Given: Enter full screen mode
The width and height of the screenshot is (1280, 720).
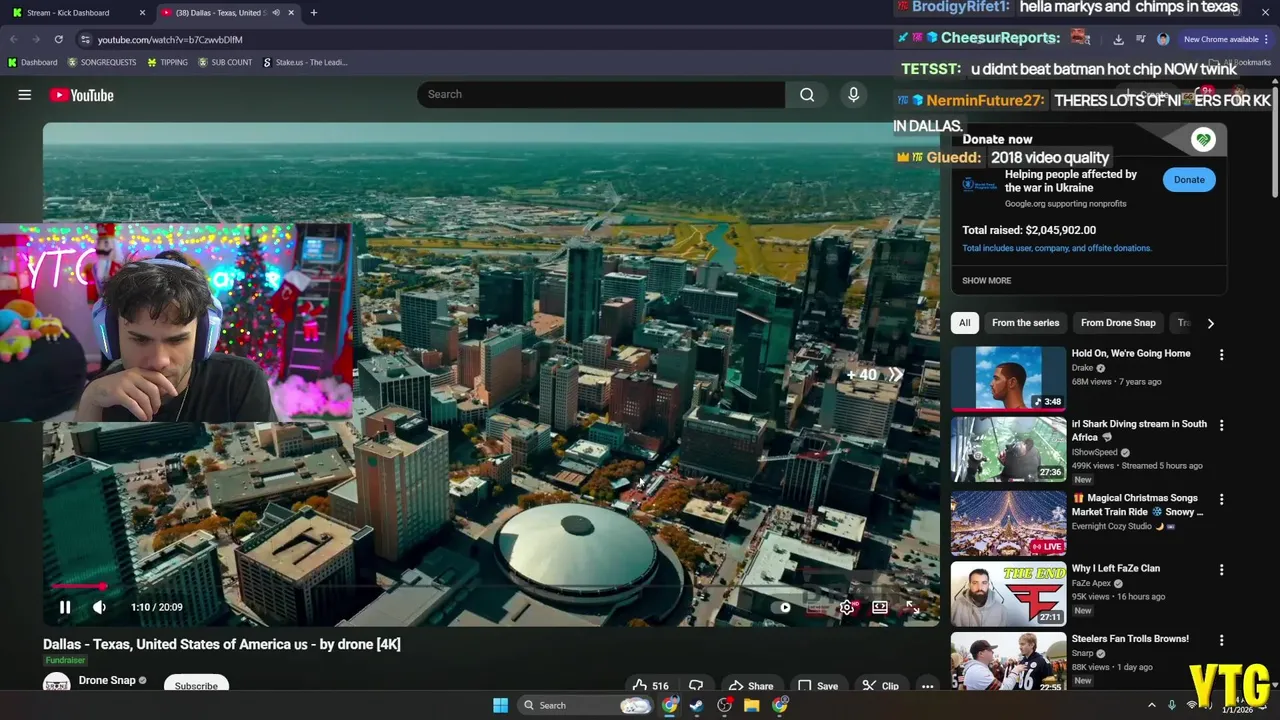Looking at the screenshot, I should [x=912, y=607].
